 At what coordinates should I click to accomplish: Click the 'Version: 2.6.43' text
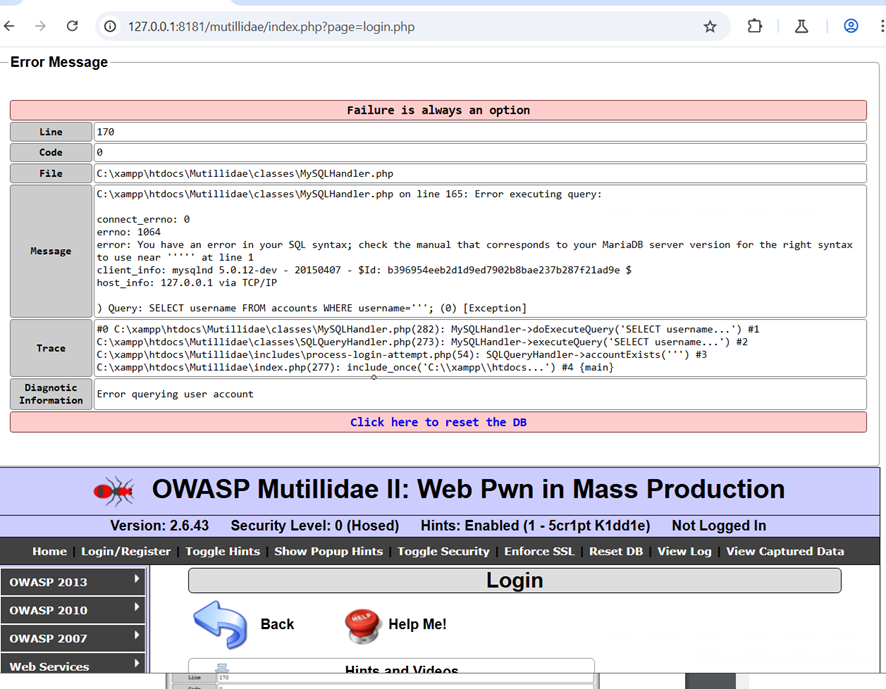pos(159,526)
